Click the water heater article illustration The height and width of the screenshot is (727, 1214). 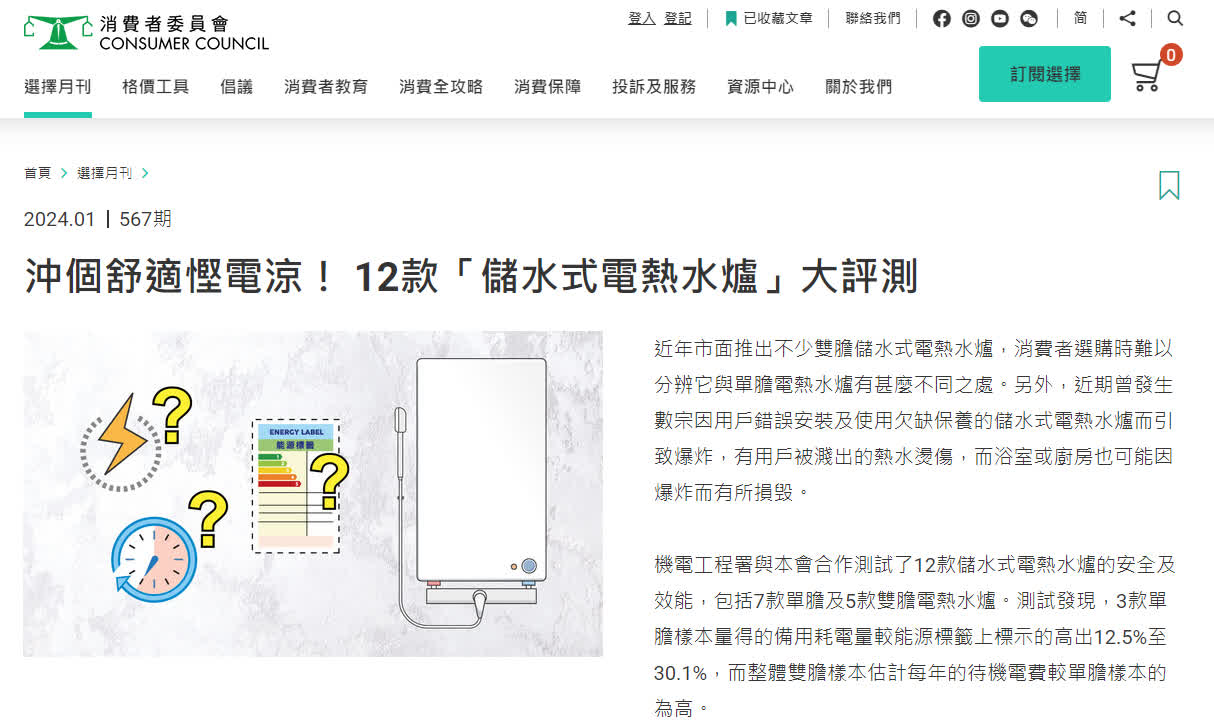(x=313, y=494)
